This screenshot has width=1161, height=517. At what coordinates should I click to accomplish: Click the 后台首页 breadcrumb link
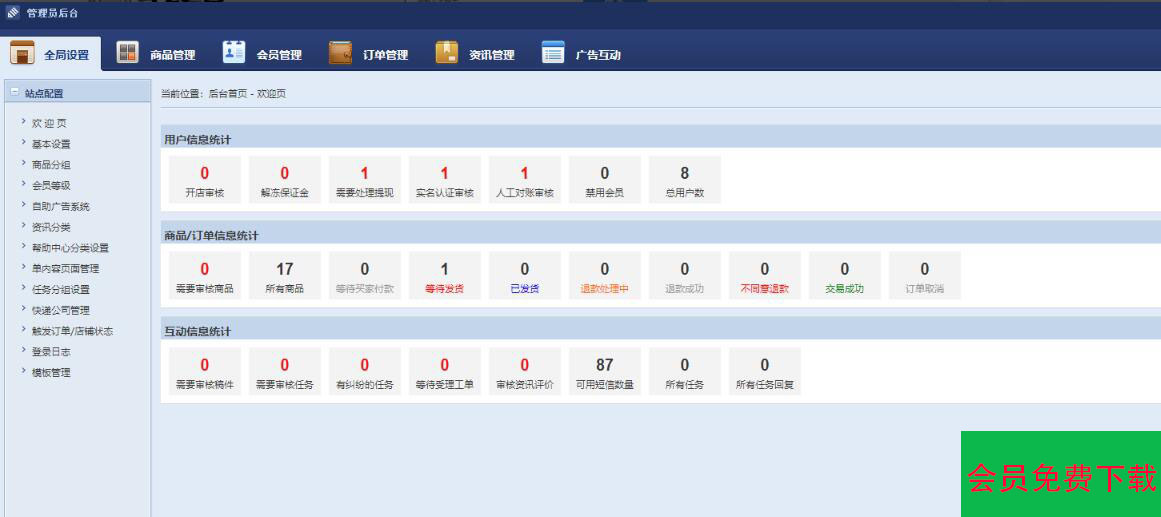tap(226, 93)
